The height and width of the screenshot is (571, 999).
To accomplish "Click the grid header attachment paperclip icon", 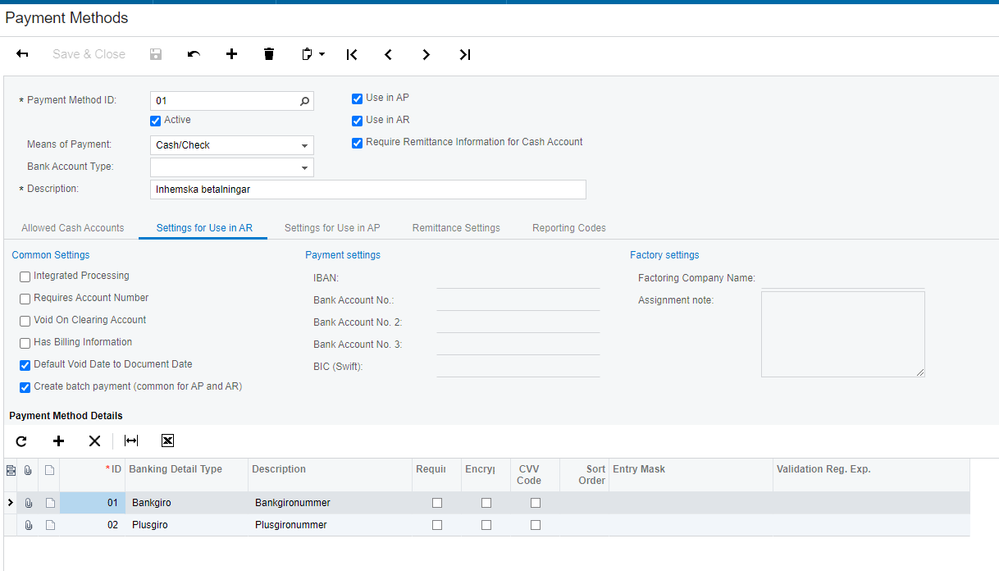I will [x=28, y=470].
